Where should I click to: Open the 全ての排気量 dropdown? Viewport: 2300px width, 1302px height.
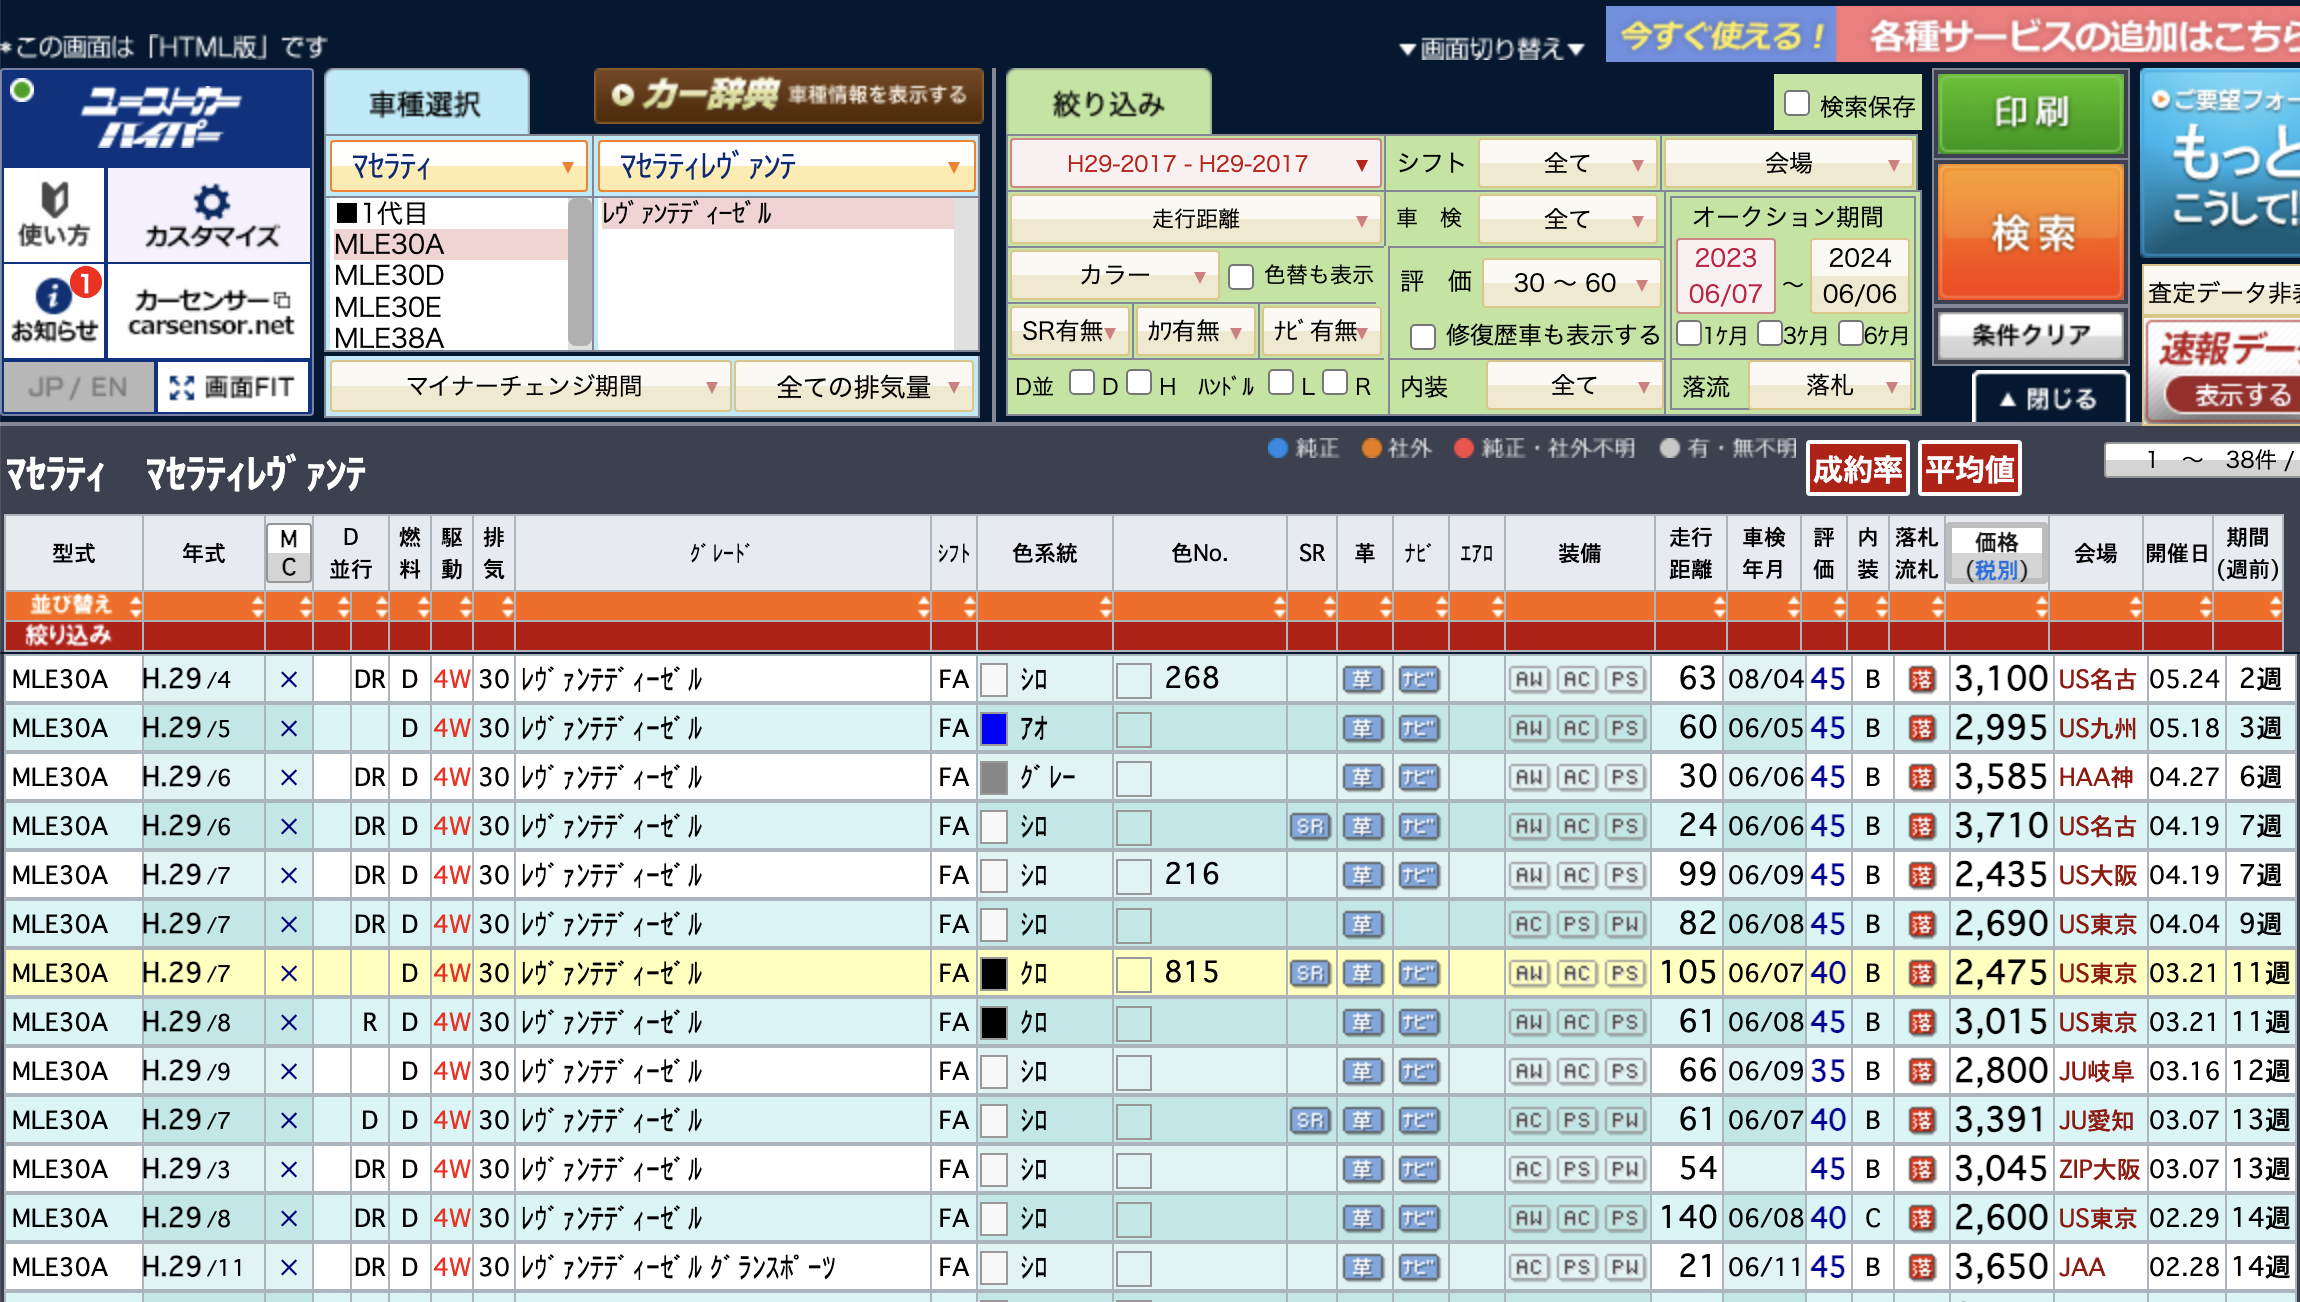(855, 386)
